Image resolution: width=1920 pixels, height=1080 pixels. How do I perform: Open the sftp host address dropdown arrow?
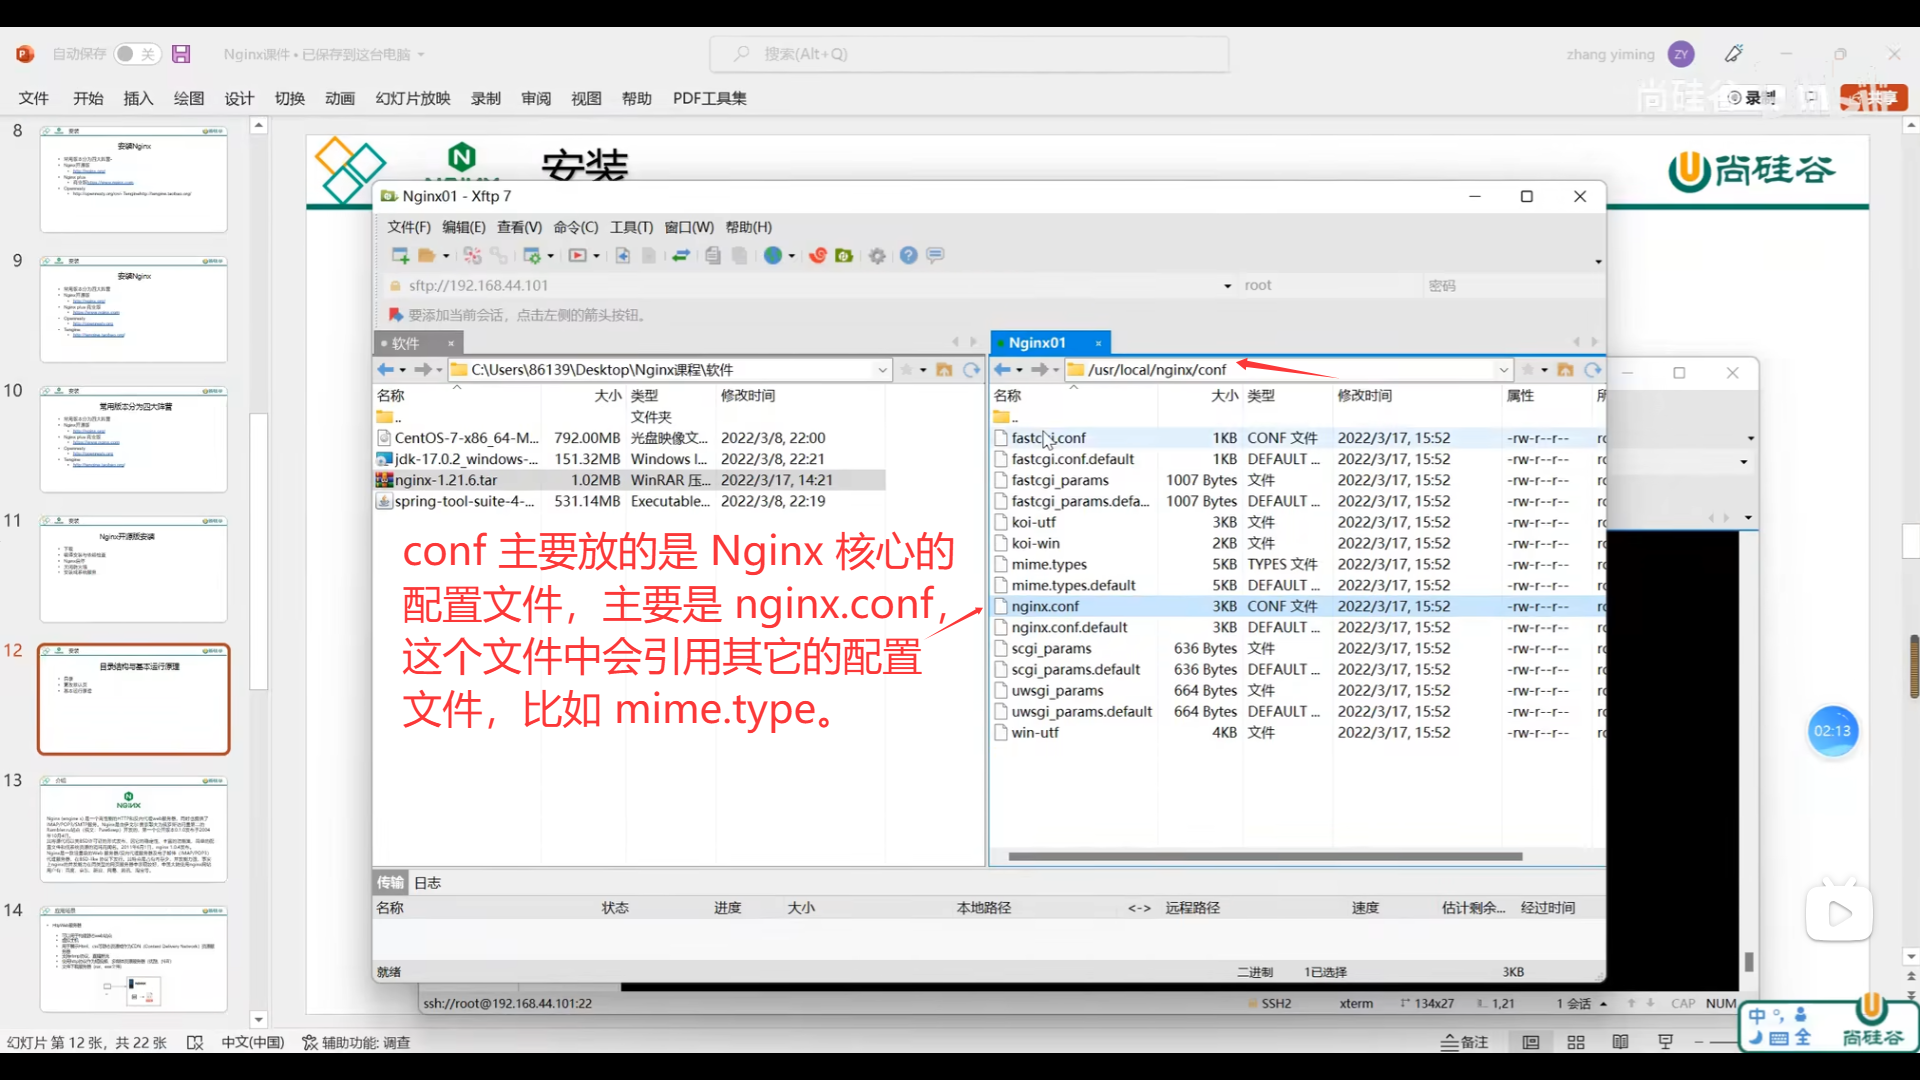[1228, 286]
